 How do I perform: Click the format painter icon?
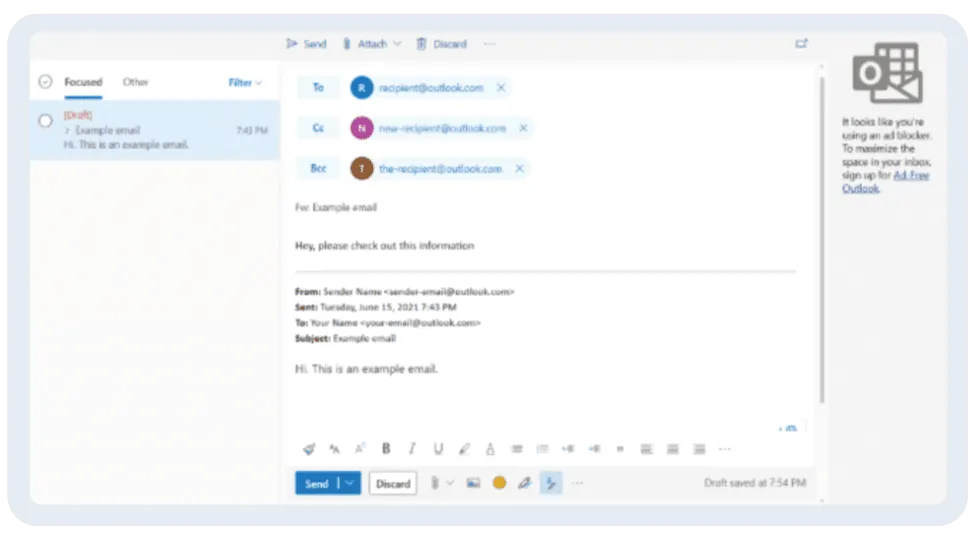(309, 449)
